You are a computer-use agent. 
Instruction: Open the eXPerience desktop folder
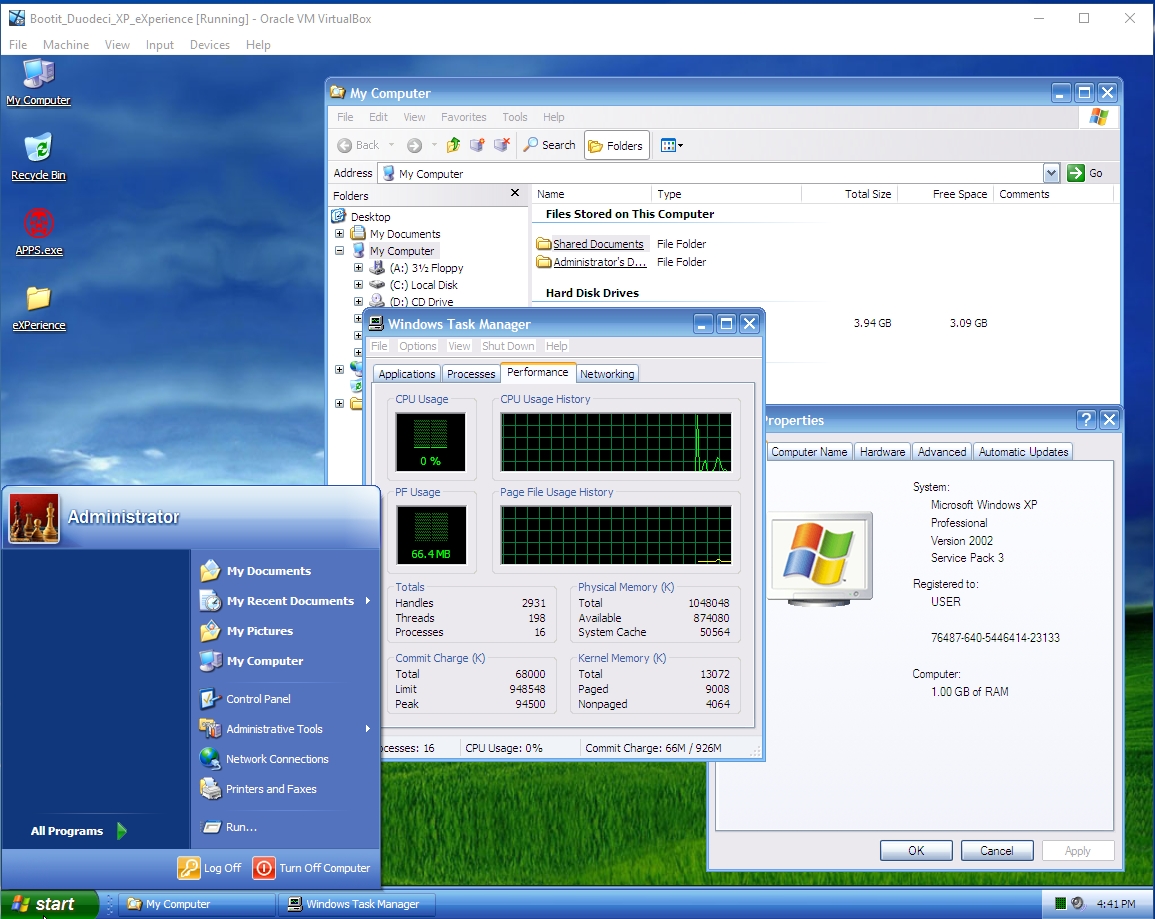tap(39, 307)
